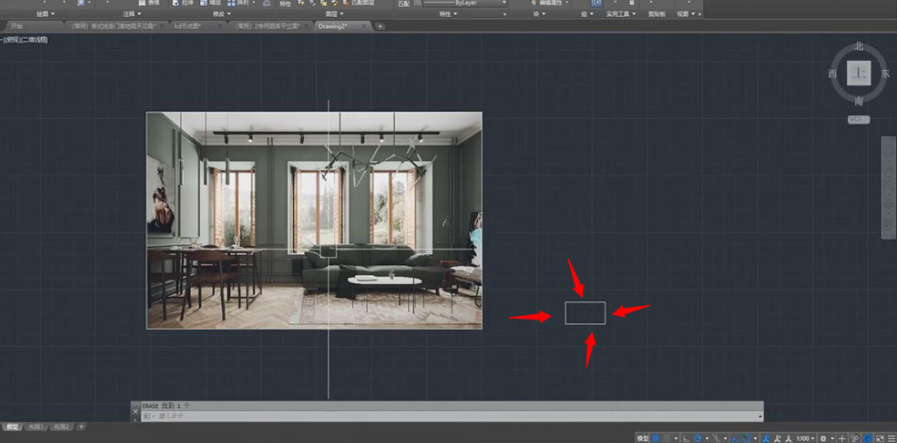Screen dimensions: 897x443
Task: Toggle hardware acceleration status icon
Action: (x=867, y=438)
